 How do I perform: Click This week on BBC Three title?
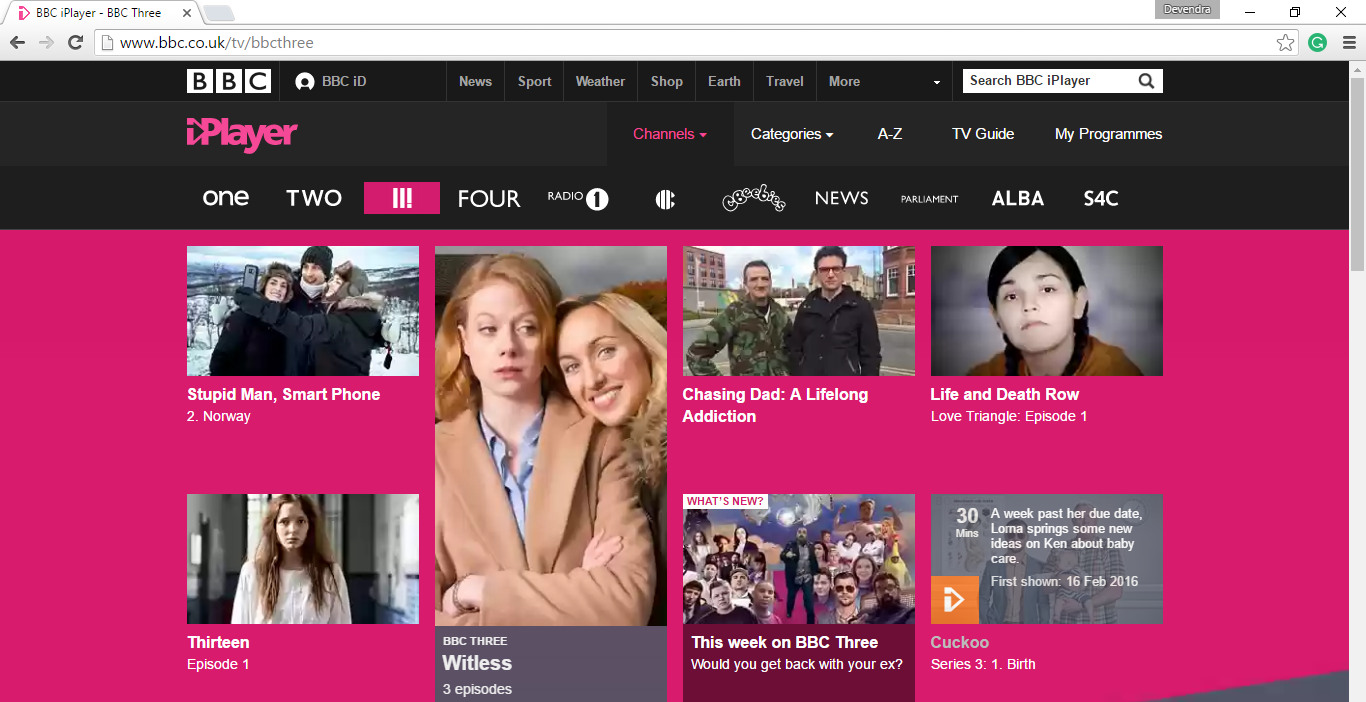tap(785, 642)
